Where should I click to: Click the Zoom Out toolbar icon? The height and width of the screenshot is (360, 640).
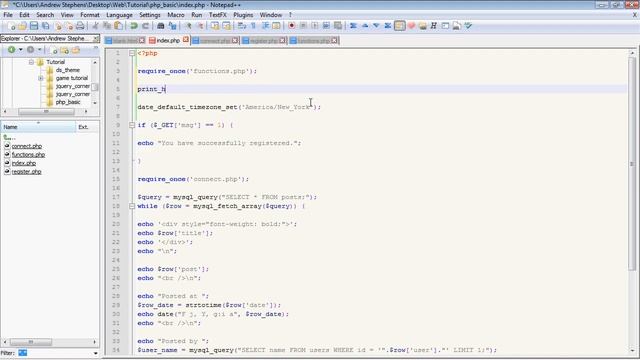[200, 26]
